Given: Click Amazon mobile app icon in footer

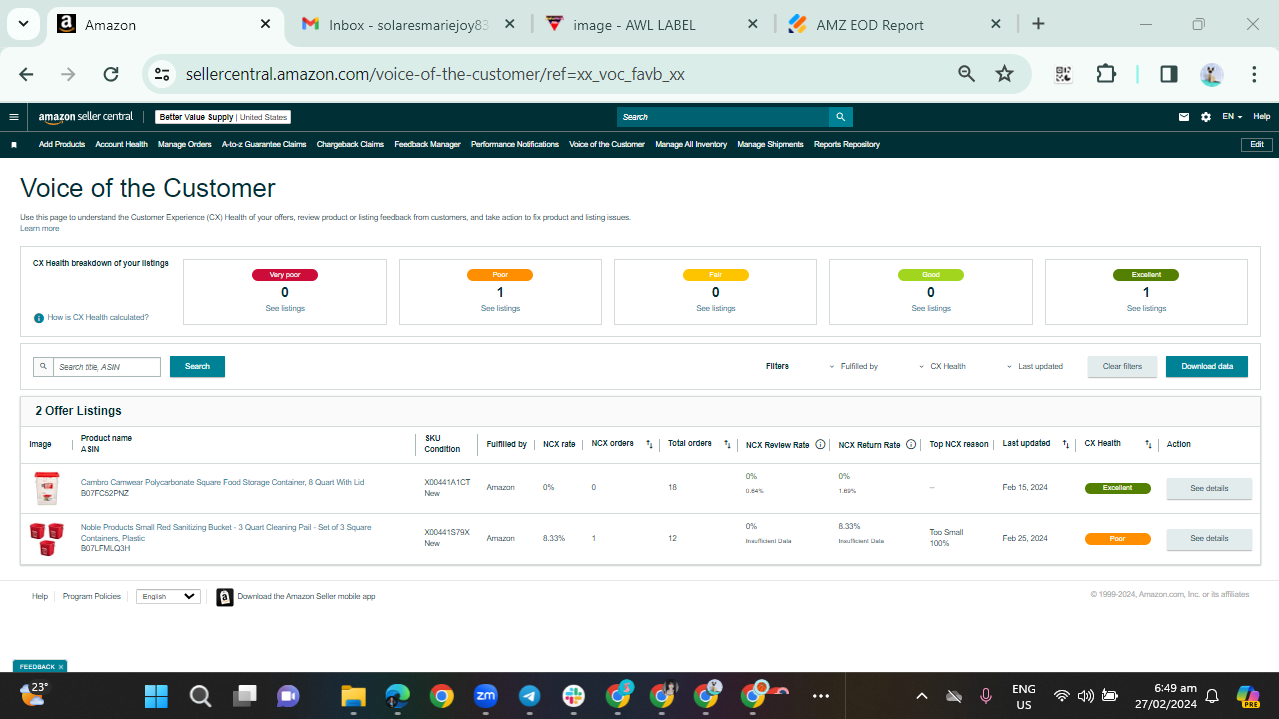Looking at the screenshot, I should (x=225, y=597).
